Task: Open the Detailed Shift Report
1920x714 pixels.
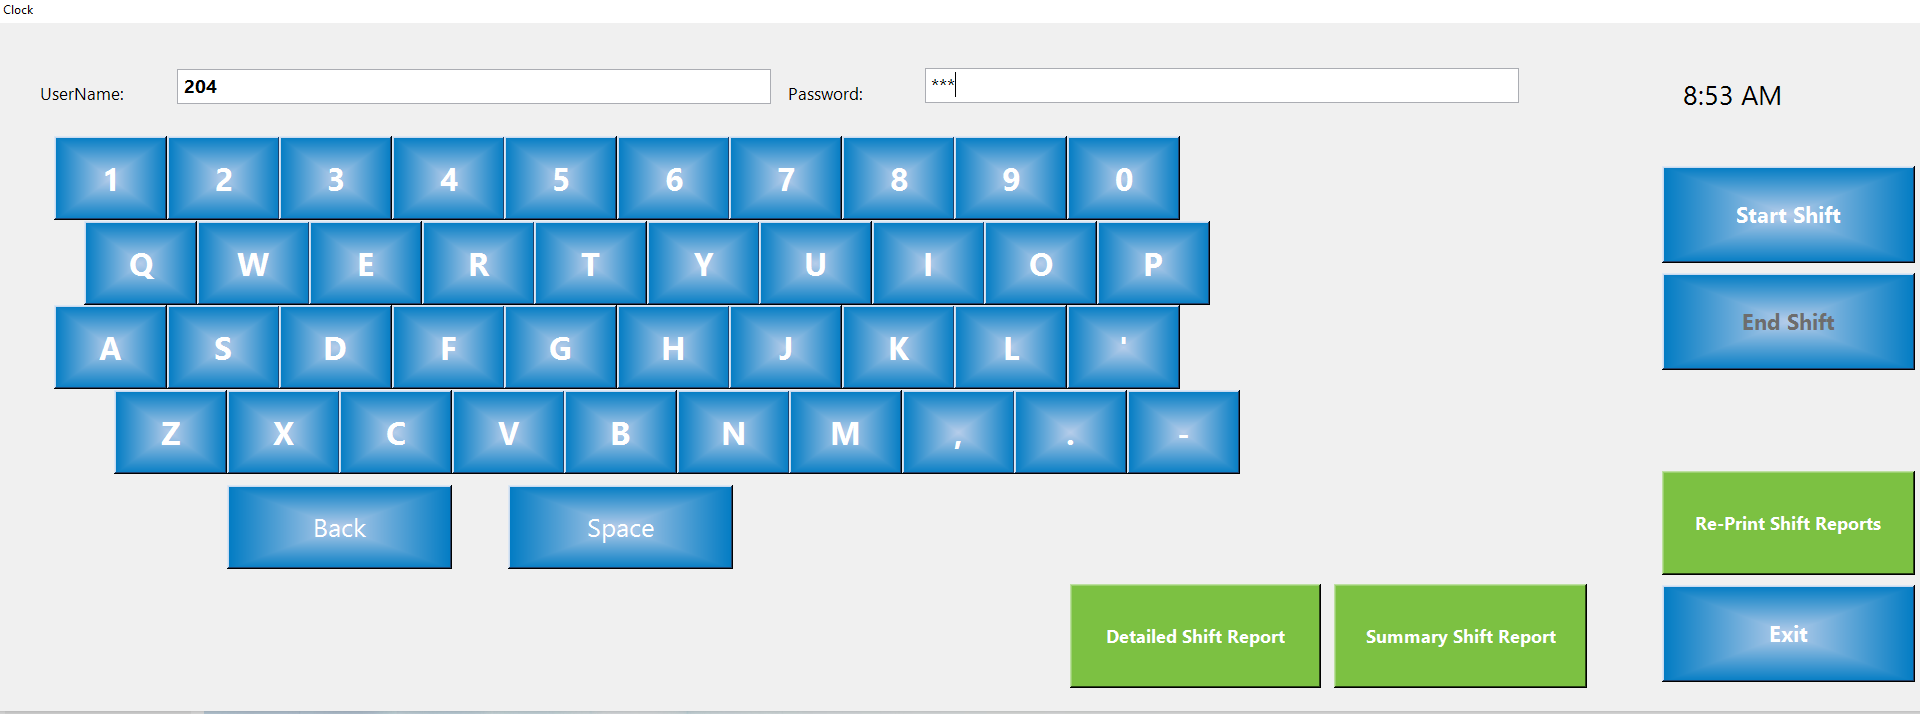Action: click(1195, 636)
